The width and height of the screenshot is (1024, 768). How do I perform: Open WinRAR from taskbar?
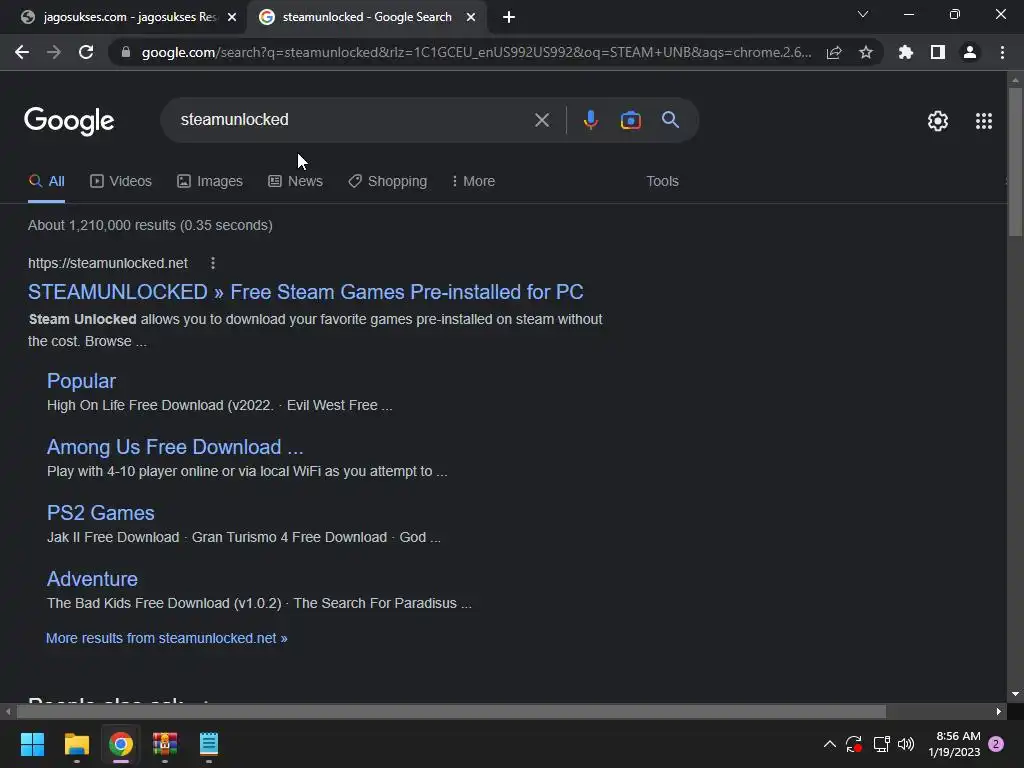click(165, 744)
